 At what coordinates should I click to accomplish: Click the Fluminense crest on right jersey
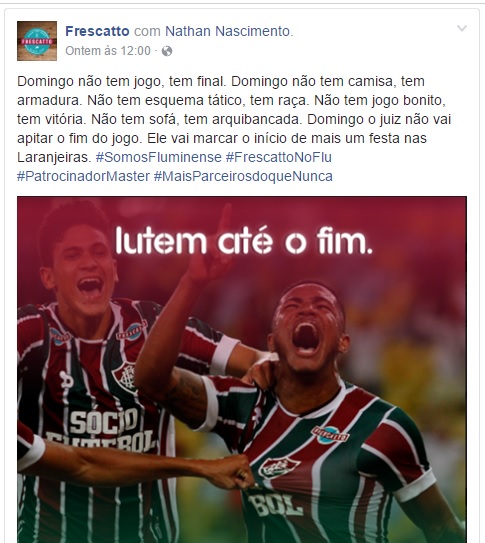(278, 468)
